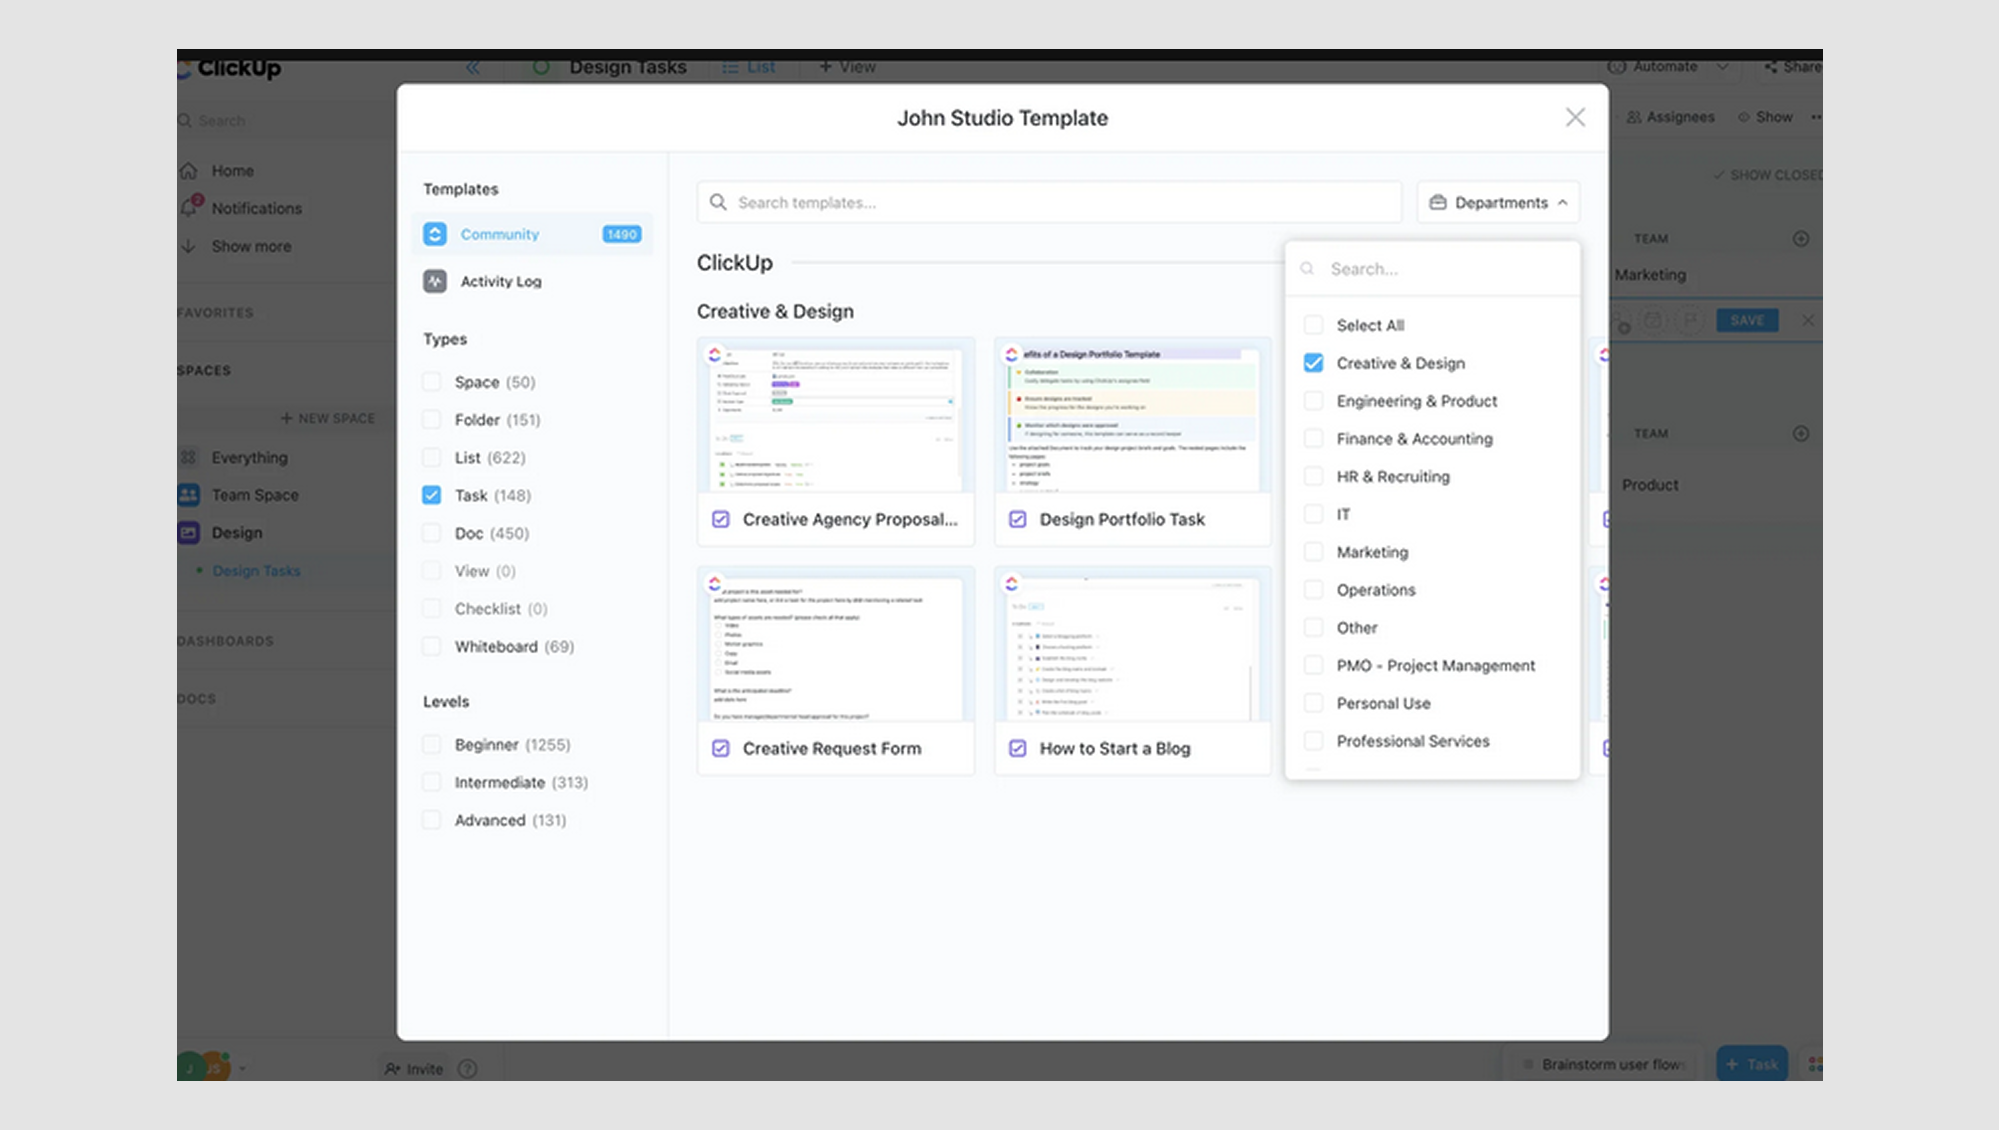Click the Show eye icon
Viewport: 1999px width, 1130px height.
click(x=1744, y=117)
